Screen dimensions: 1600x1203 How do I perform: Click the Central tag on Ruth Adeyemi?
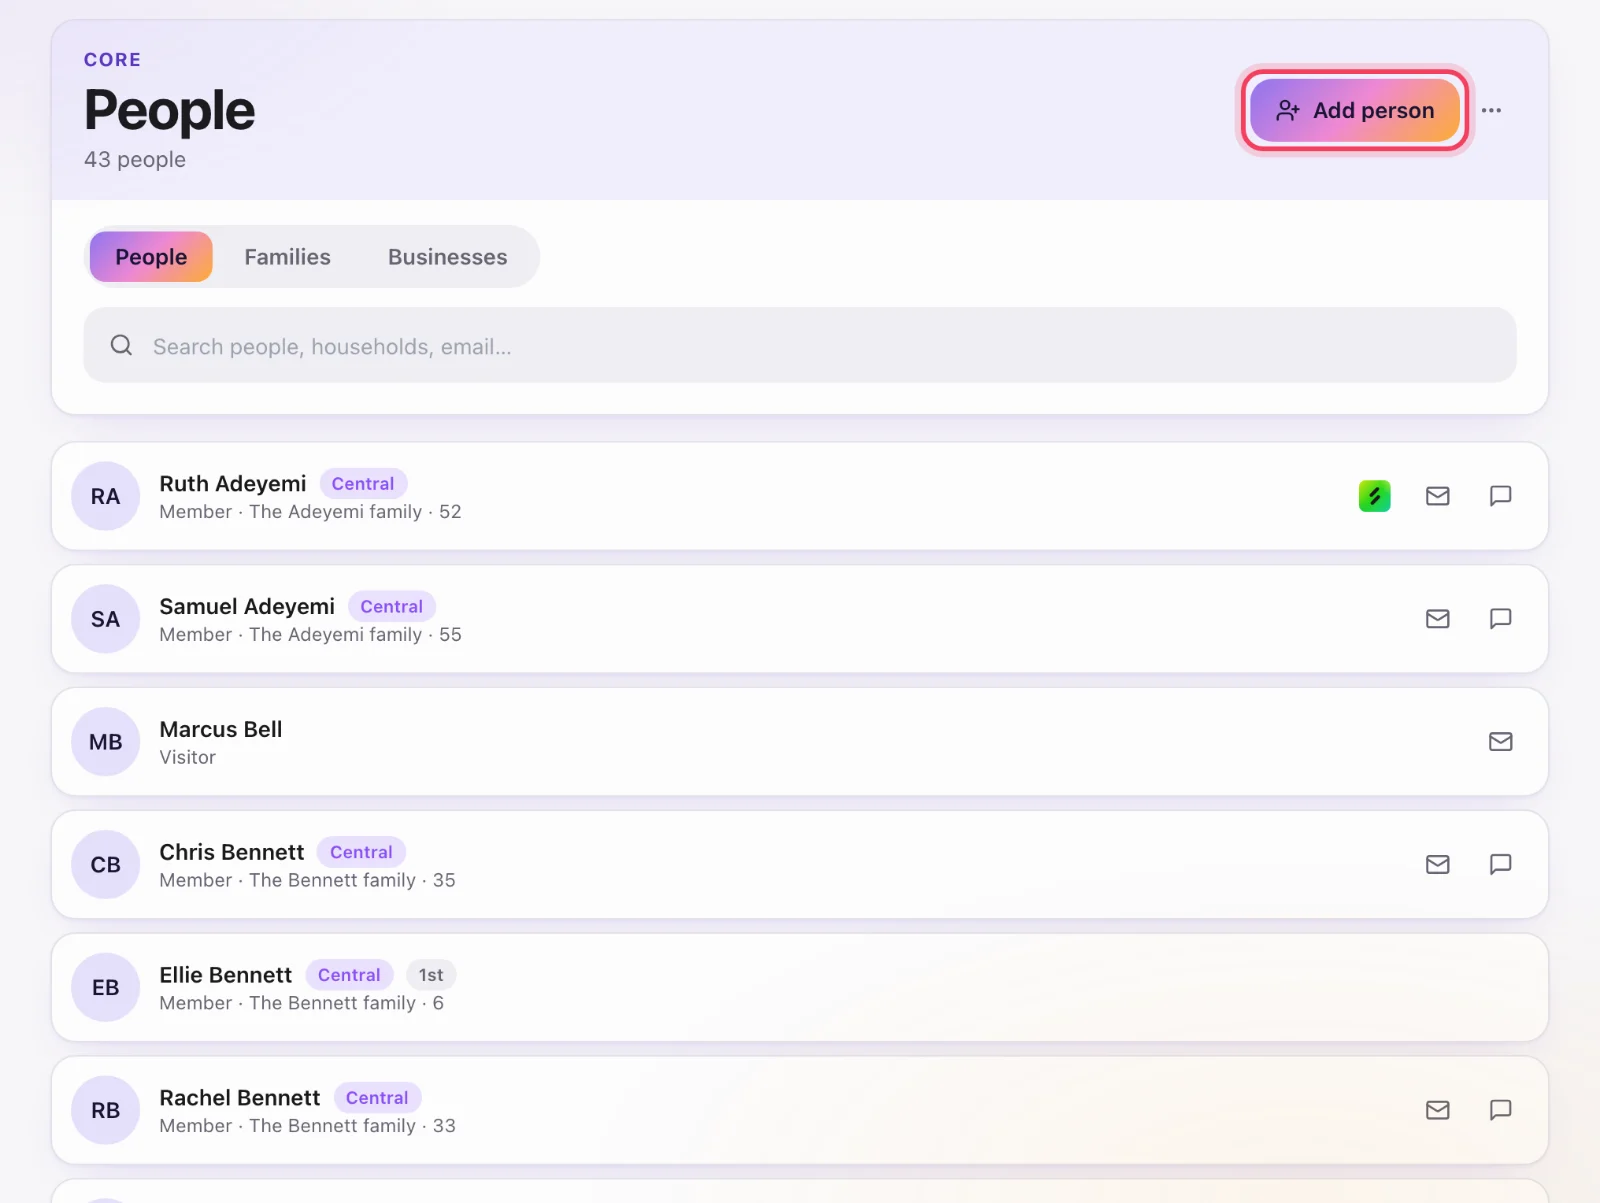(x=363, y=484)
